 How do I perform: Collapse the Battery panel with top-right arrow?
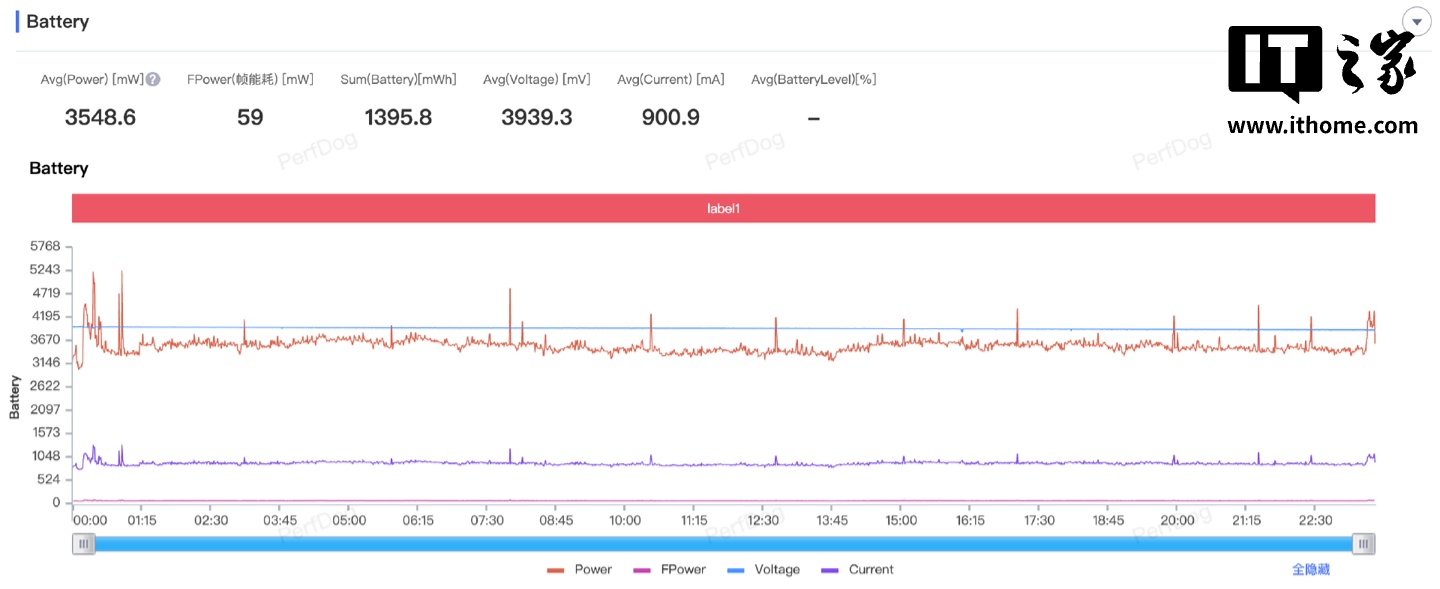tap(1417, 22)
